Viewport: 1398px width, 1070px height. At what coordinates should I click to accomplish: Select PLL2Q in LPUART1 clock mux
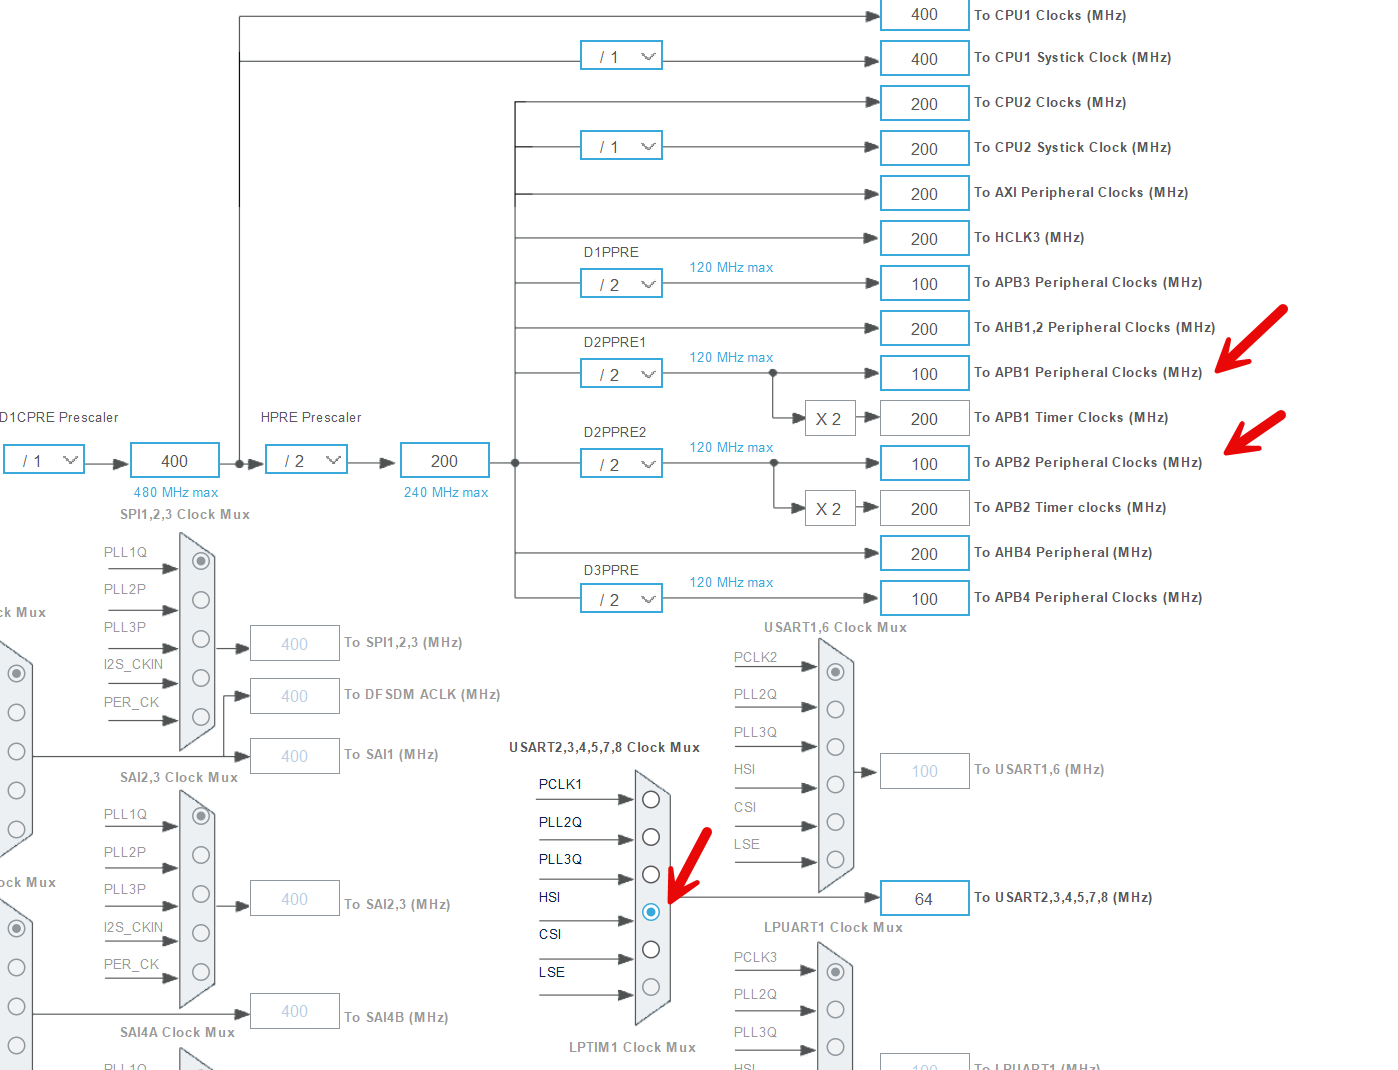(835, 1009)
